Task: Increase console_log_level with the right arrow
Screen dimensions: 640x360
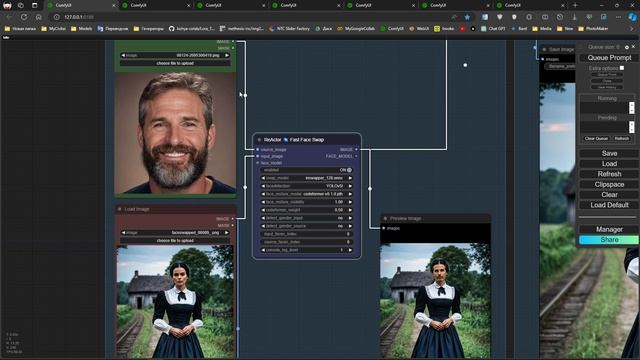Action: pos(350,250)
